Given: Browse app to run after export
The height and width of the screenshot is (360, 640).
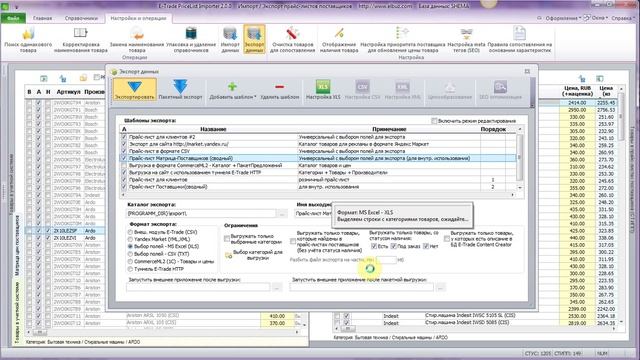Looking at the screenshot, I should click(x=277, y=288).
